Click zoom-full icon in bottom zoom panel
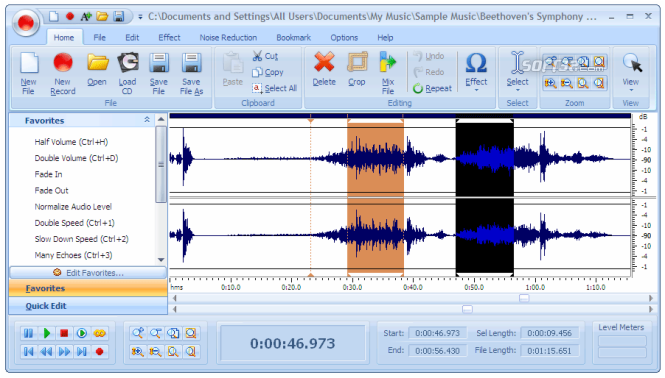 [x=173, y=333]
